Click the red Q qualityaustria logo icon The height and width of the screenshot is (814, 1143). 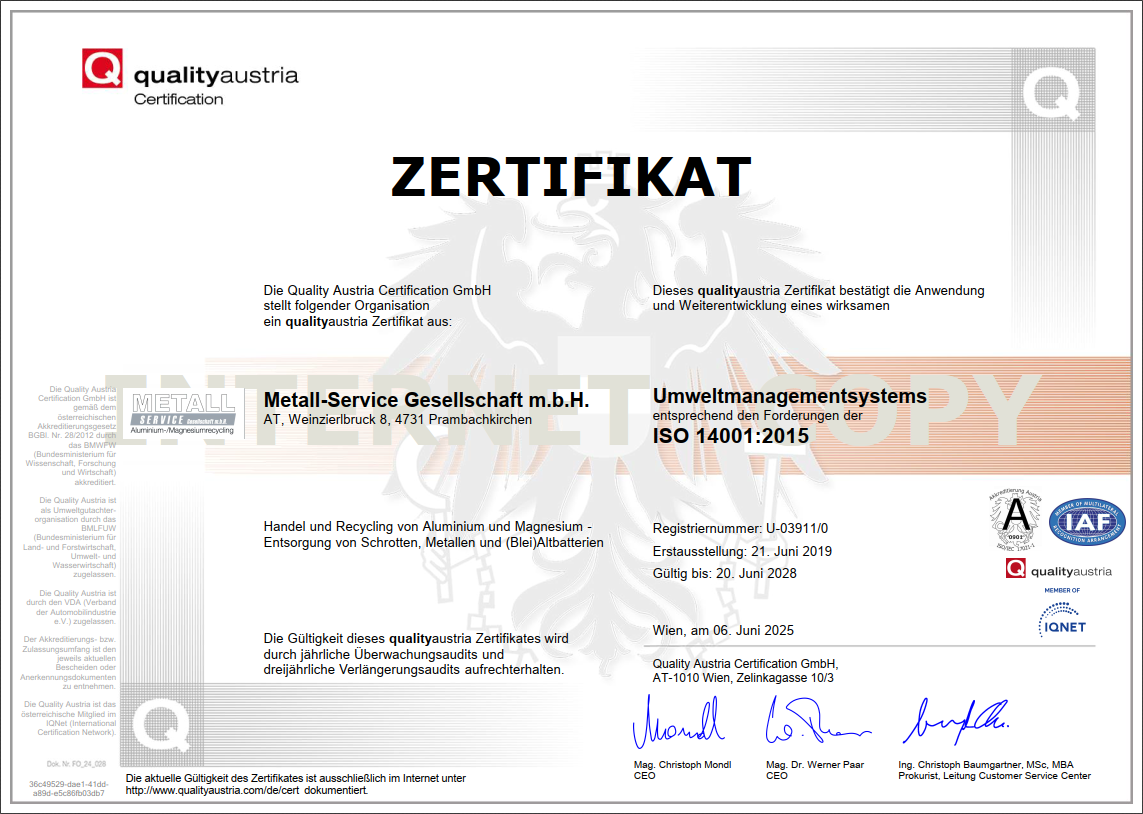pos(102,68)
